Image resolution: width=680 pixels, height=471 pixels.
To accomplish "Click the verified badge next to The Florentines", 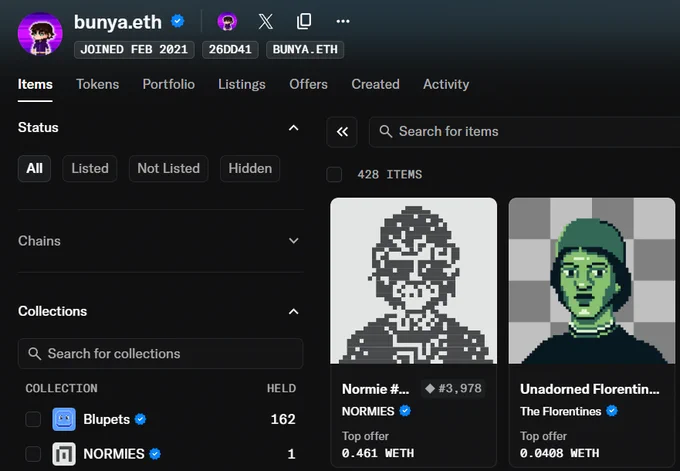I will 612,411.
